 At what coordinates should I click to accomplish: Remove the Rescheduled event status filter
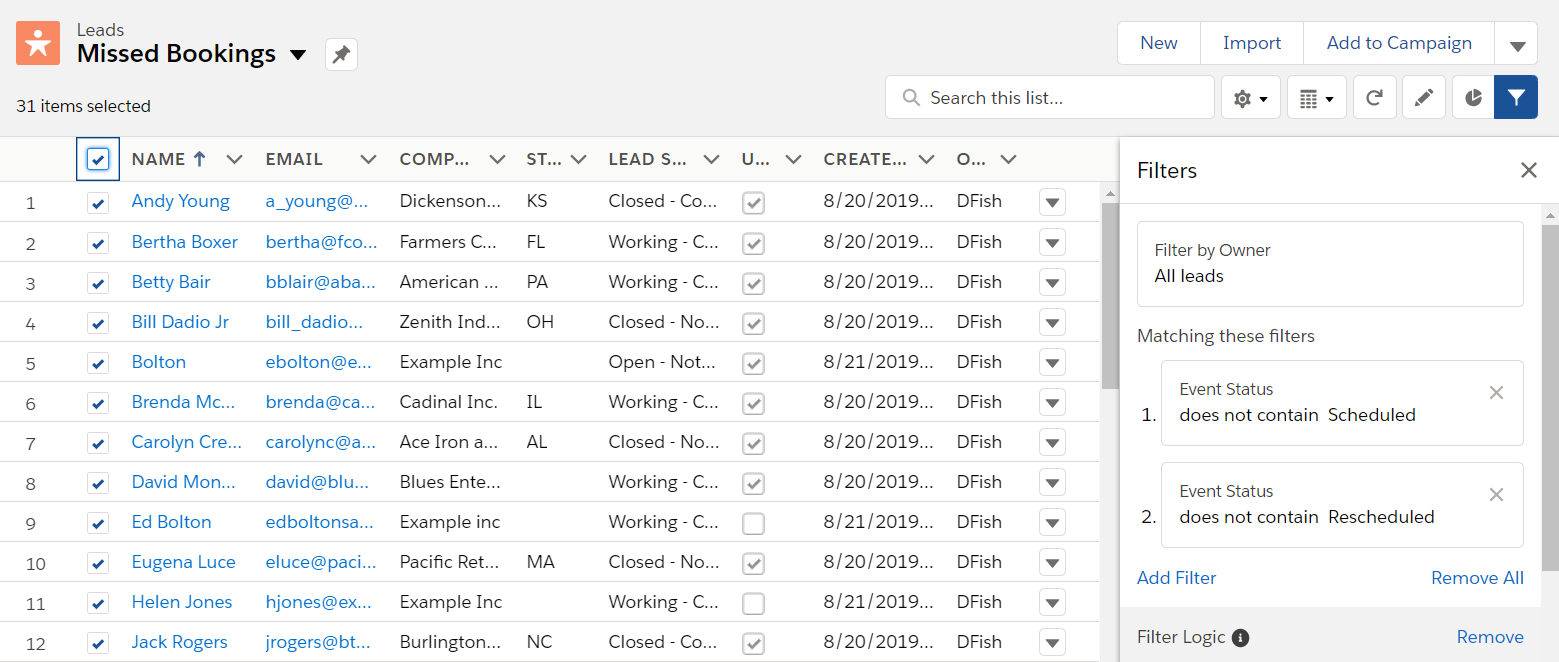pyautogui.click(x=1496, y=495)
